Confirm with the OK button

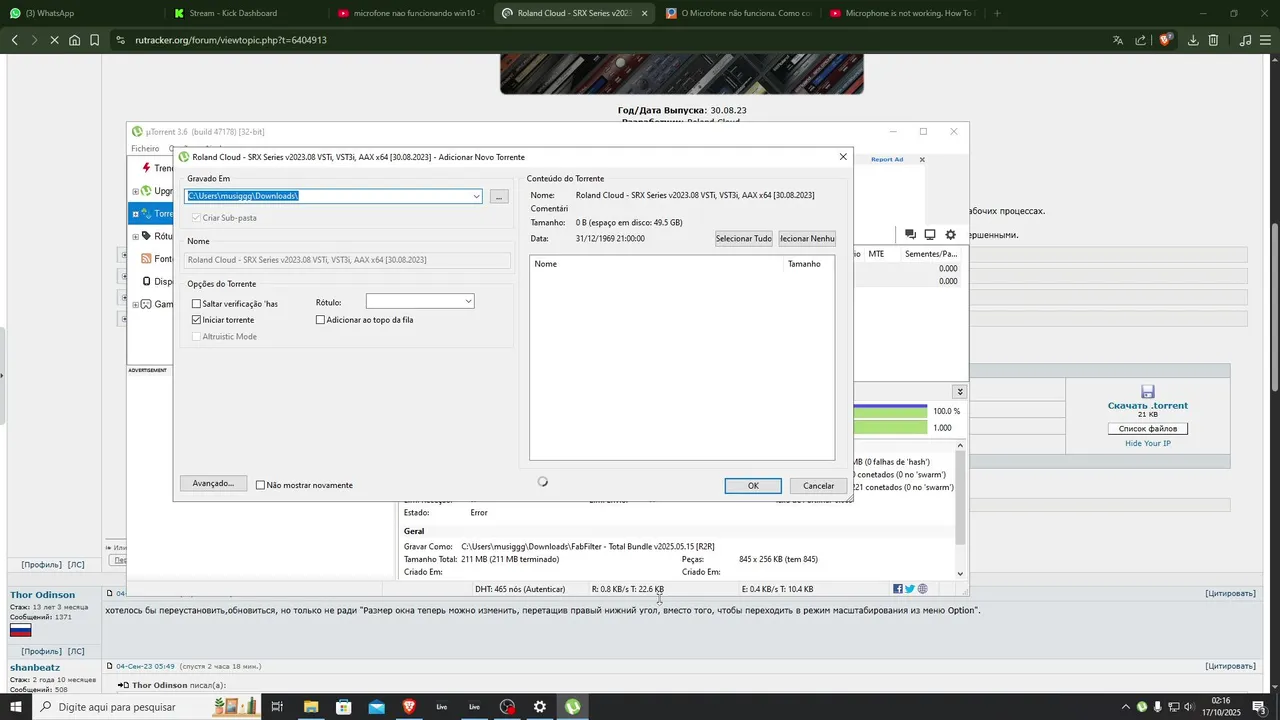(x=753, y=486)
